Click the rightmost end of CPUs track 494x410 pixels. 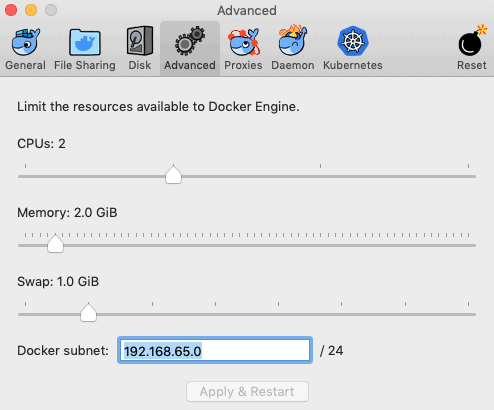473,176
